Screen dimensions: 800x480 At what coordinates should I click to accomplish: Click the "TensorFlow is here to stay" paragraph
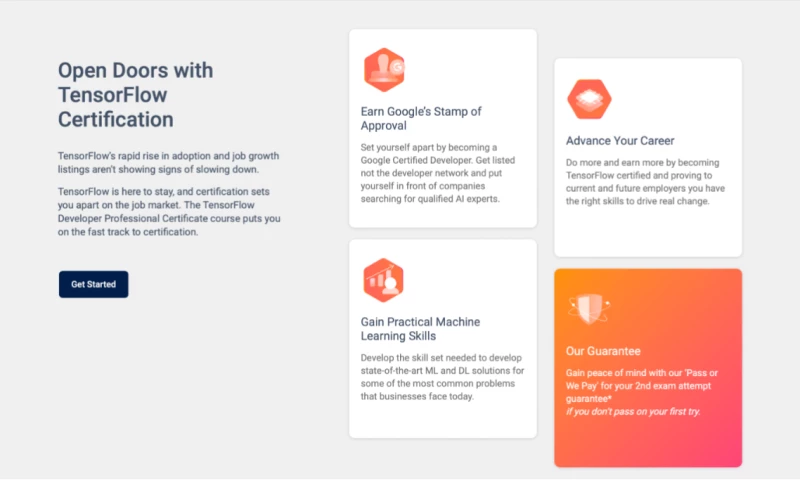[x=172, y=211]
